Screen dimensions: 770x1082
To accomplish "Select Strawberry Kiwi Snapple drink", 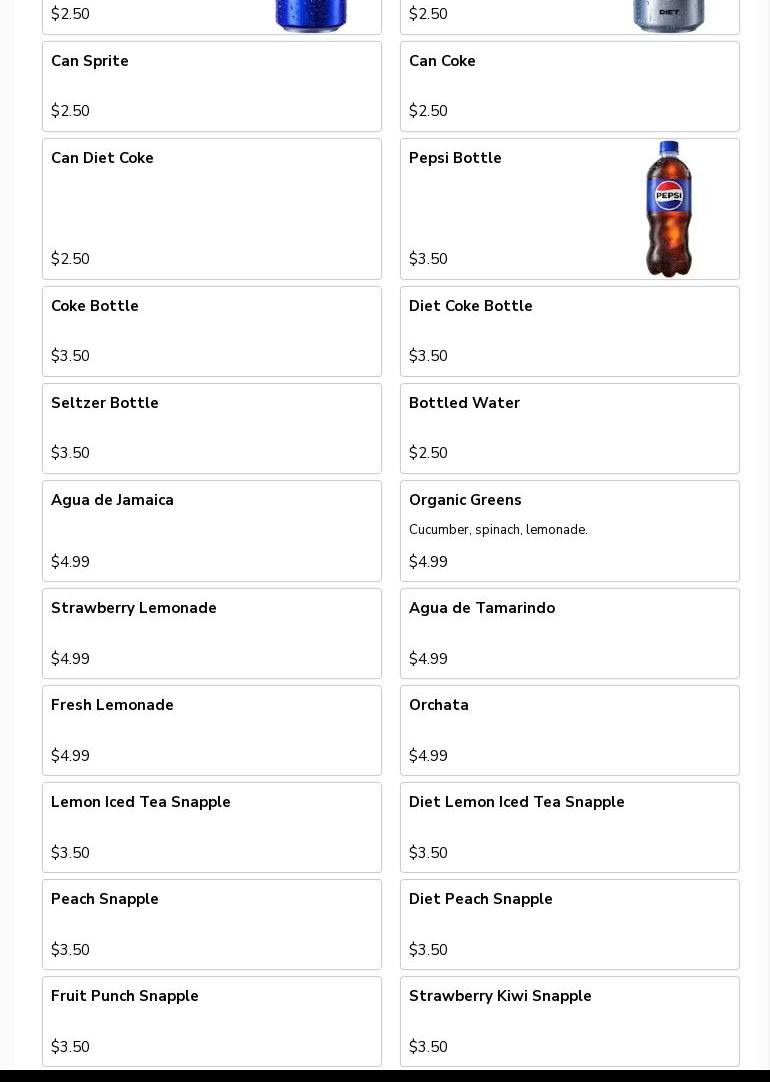I will 570,1021.
